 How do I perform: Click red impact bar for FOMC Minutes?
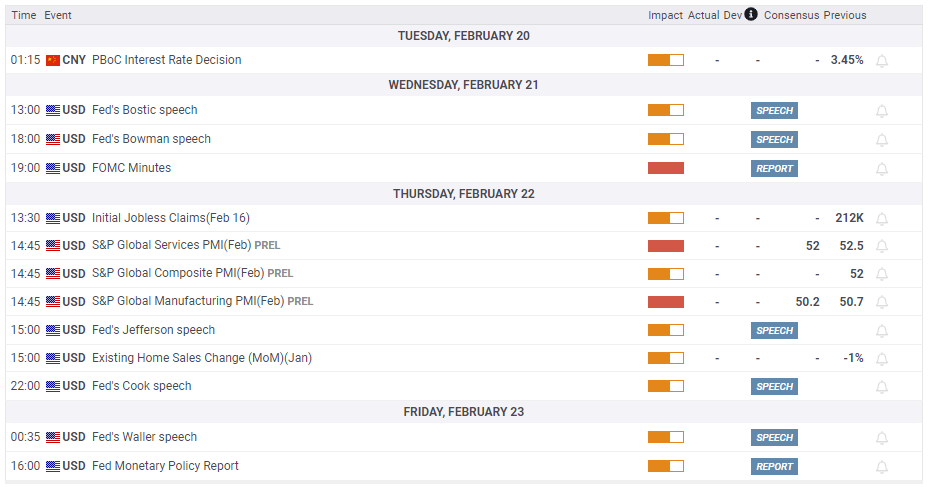coord(665,168)
